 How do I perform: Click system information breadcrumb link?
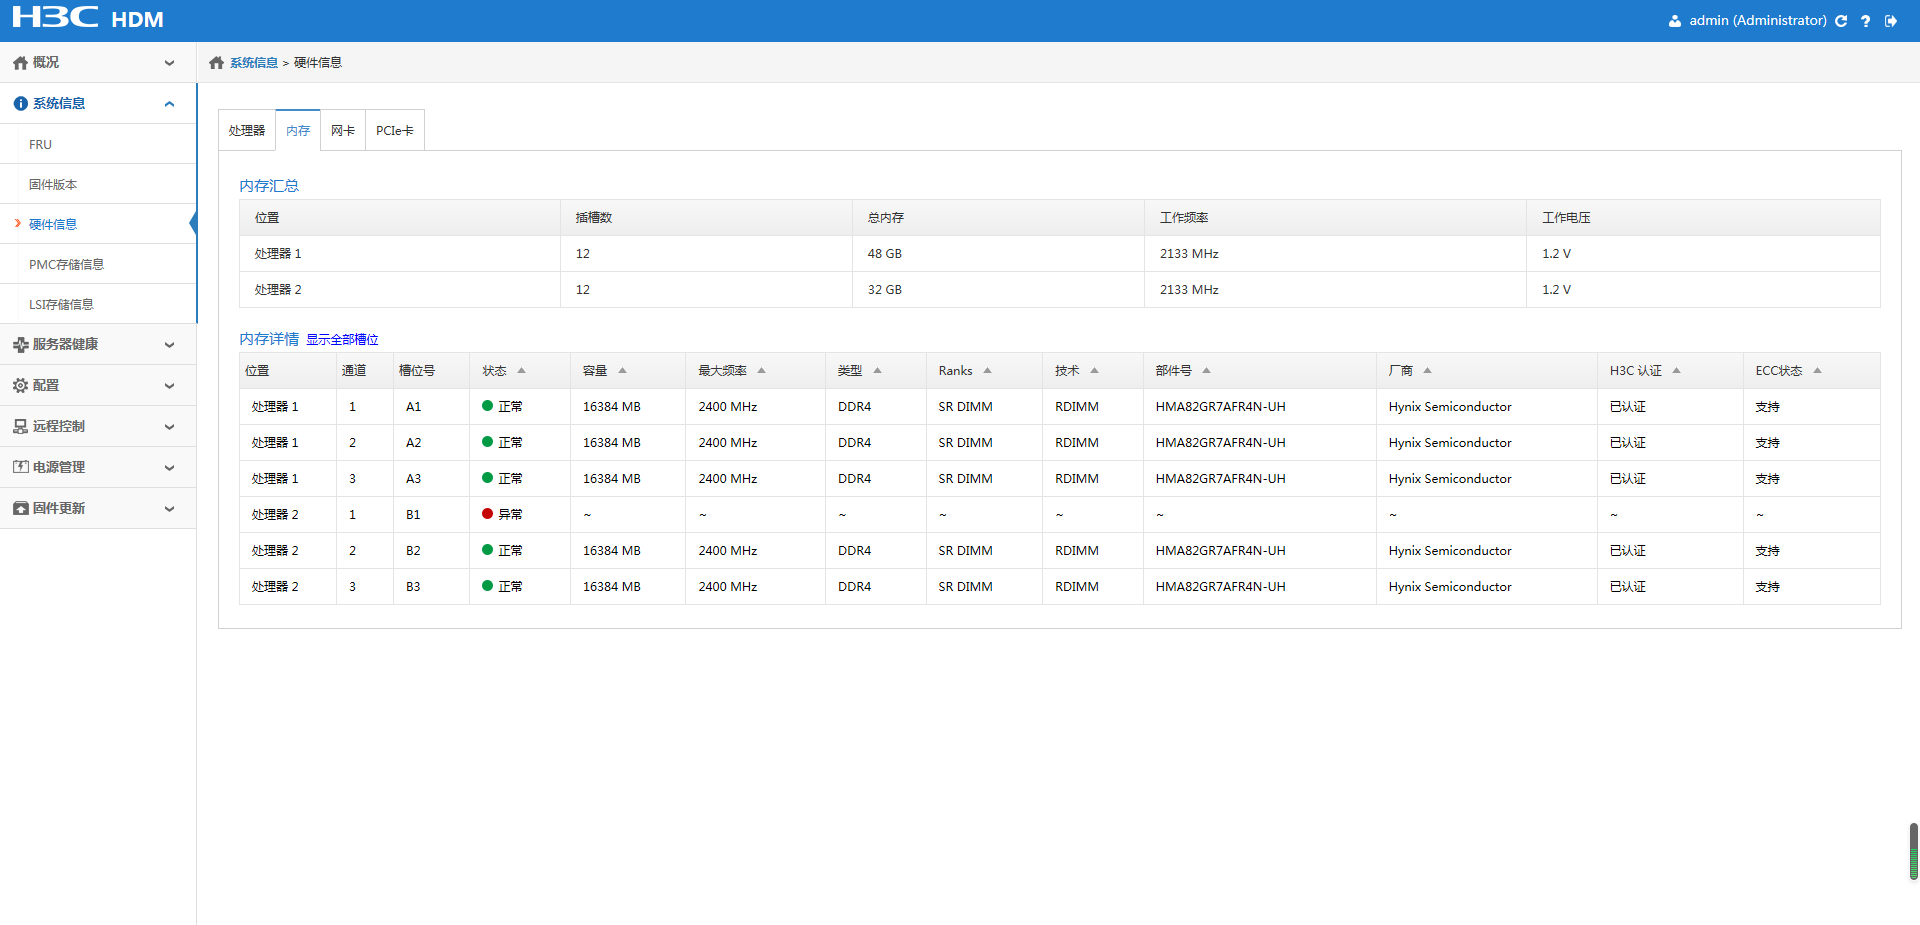tap(254, 63)
